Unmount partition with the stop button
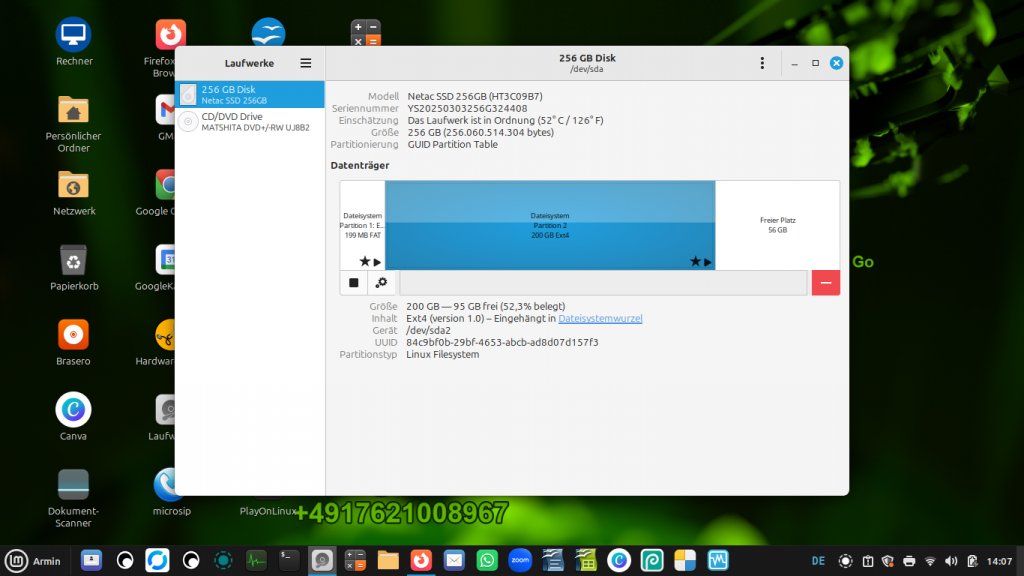The height and width of the screenshot is (576, 1024). point(354,283)
